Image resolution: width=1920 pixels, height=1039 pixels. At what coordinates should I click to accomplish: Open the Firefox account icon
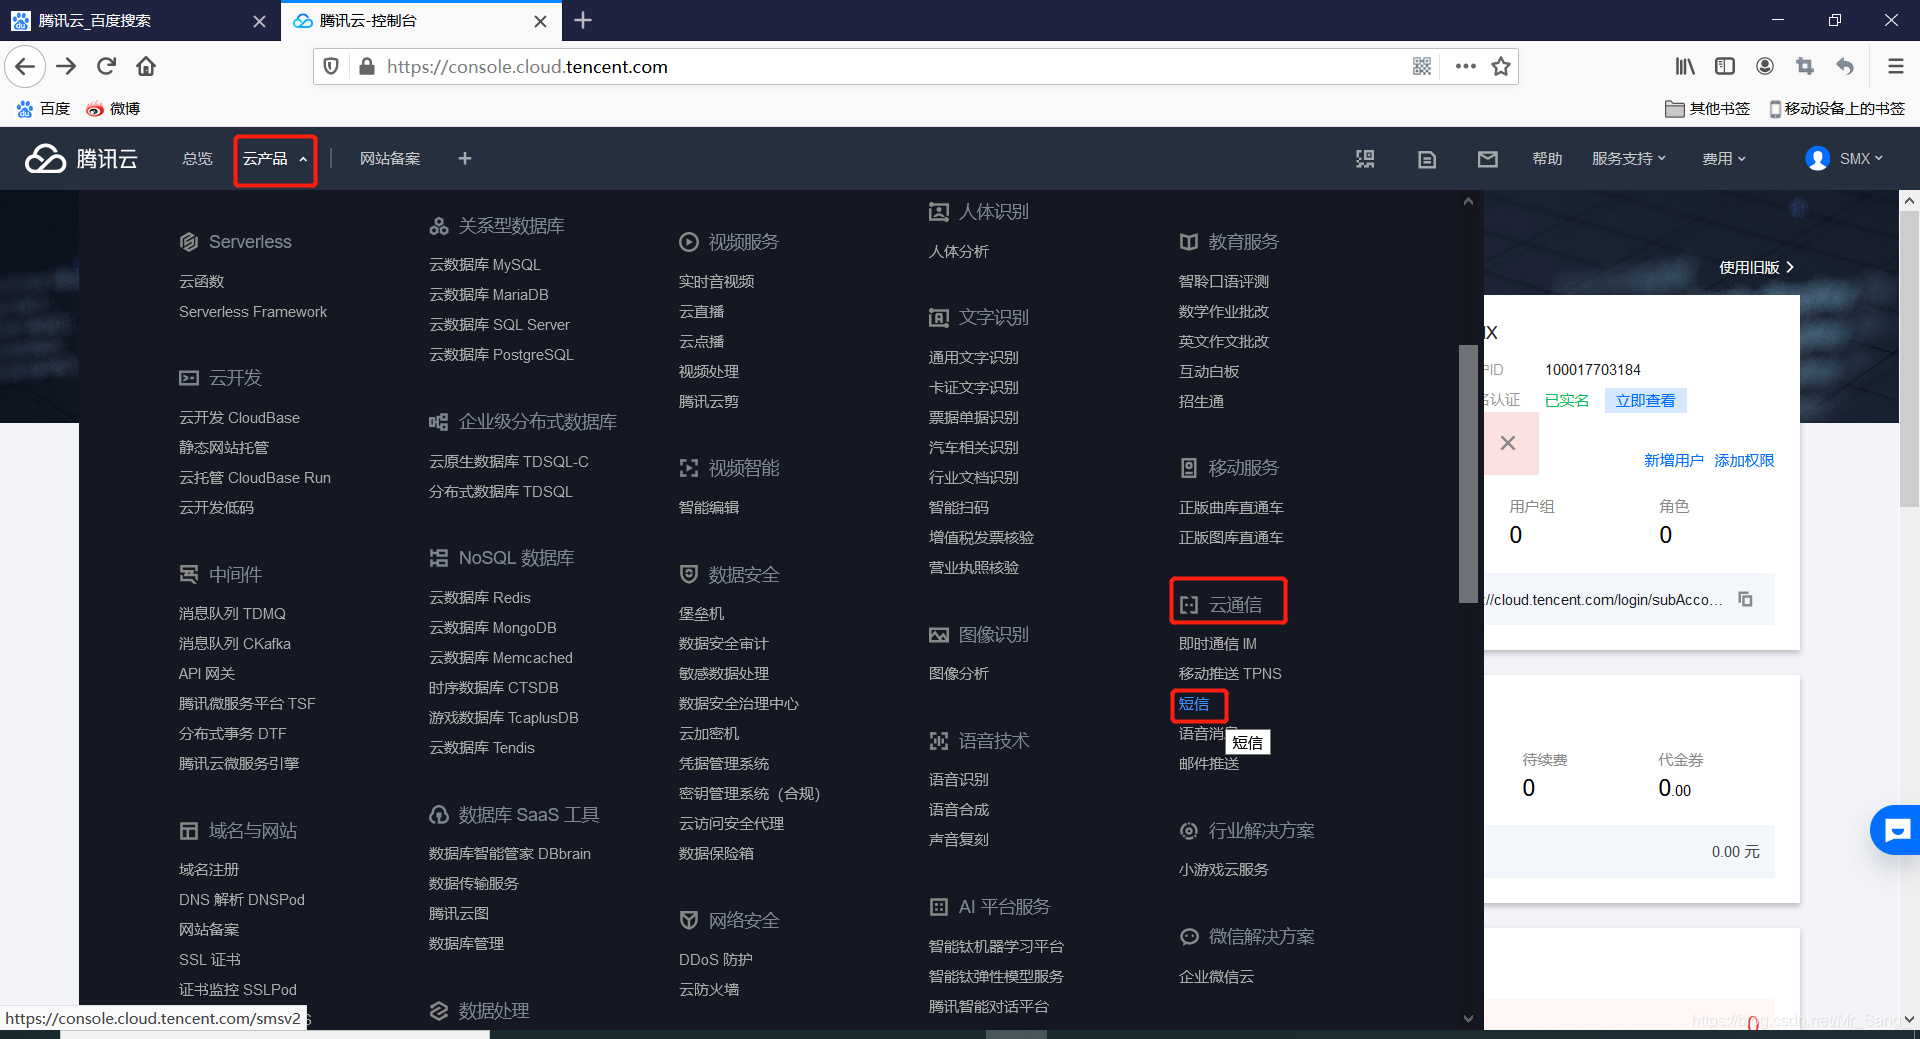1765,67
